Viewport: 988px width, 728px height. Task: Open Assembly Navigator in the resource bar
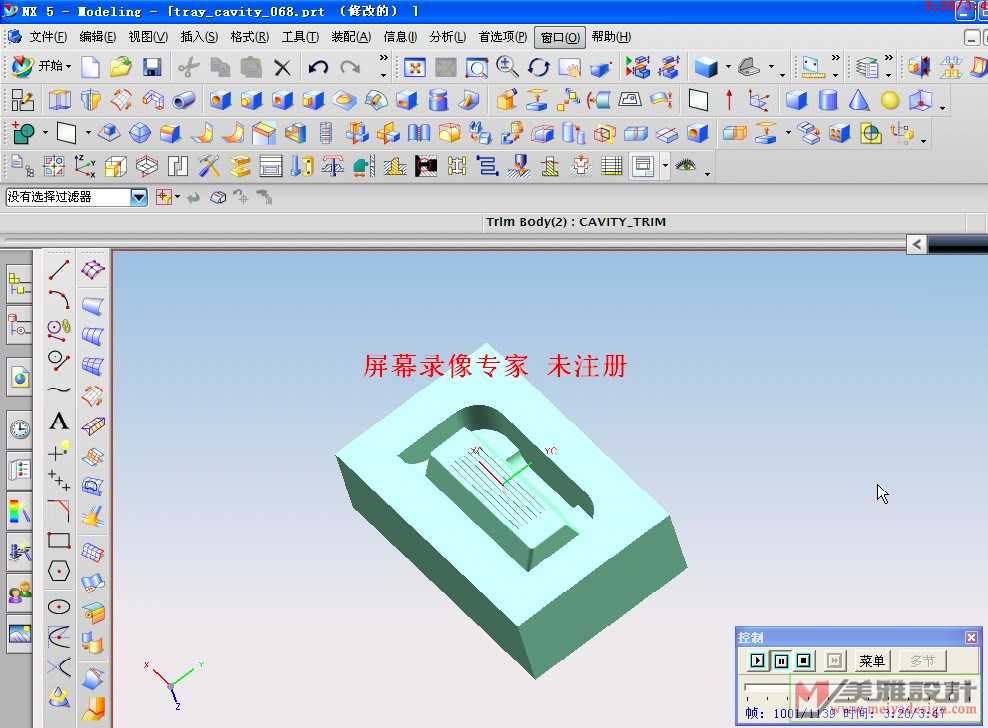pyautogui.click(x=20, y=282)
